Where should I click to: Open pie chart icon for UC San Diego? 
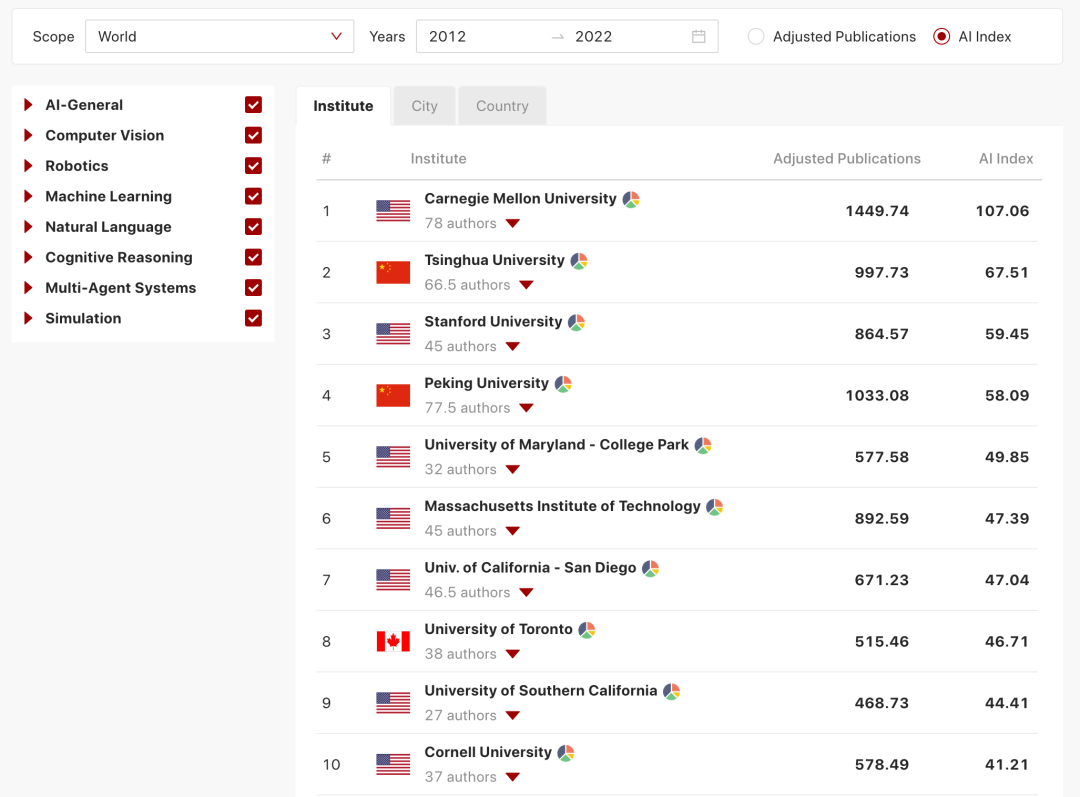(651, 568)
